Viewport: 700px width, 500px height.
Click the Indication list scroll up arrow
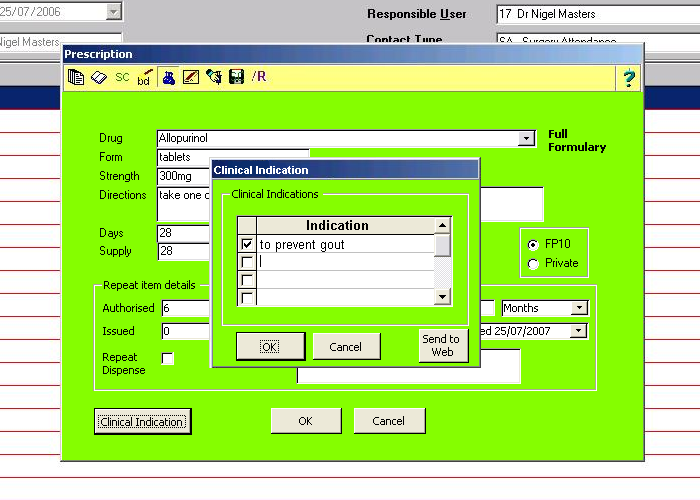(x=442, y=225)
